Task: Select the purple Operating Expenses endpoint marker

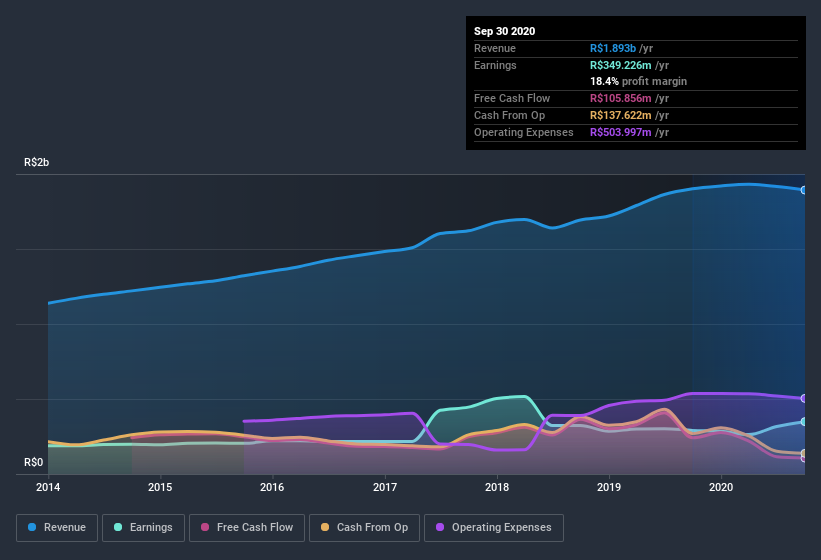Action: click(x=803, y=399)
